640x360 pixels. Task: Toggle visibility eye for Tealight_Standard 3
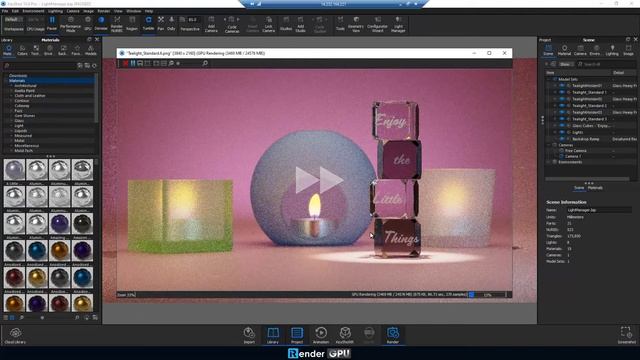562,119
